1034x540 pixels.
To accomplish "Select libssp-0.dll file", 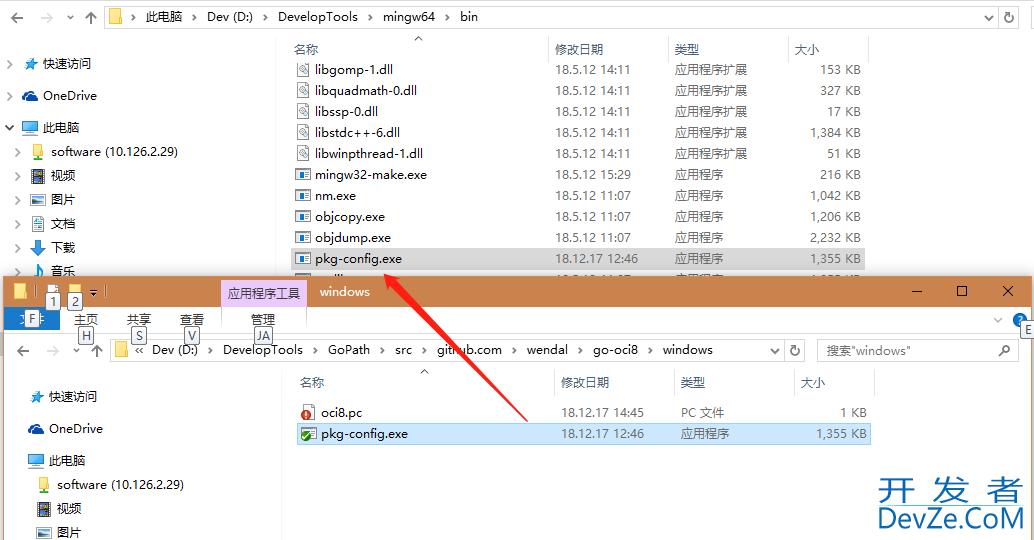I will coord(578,111).
